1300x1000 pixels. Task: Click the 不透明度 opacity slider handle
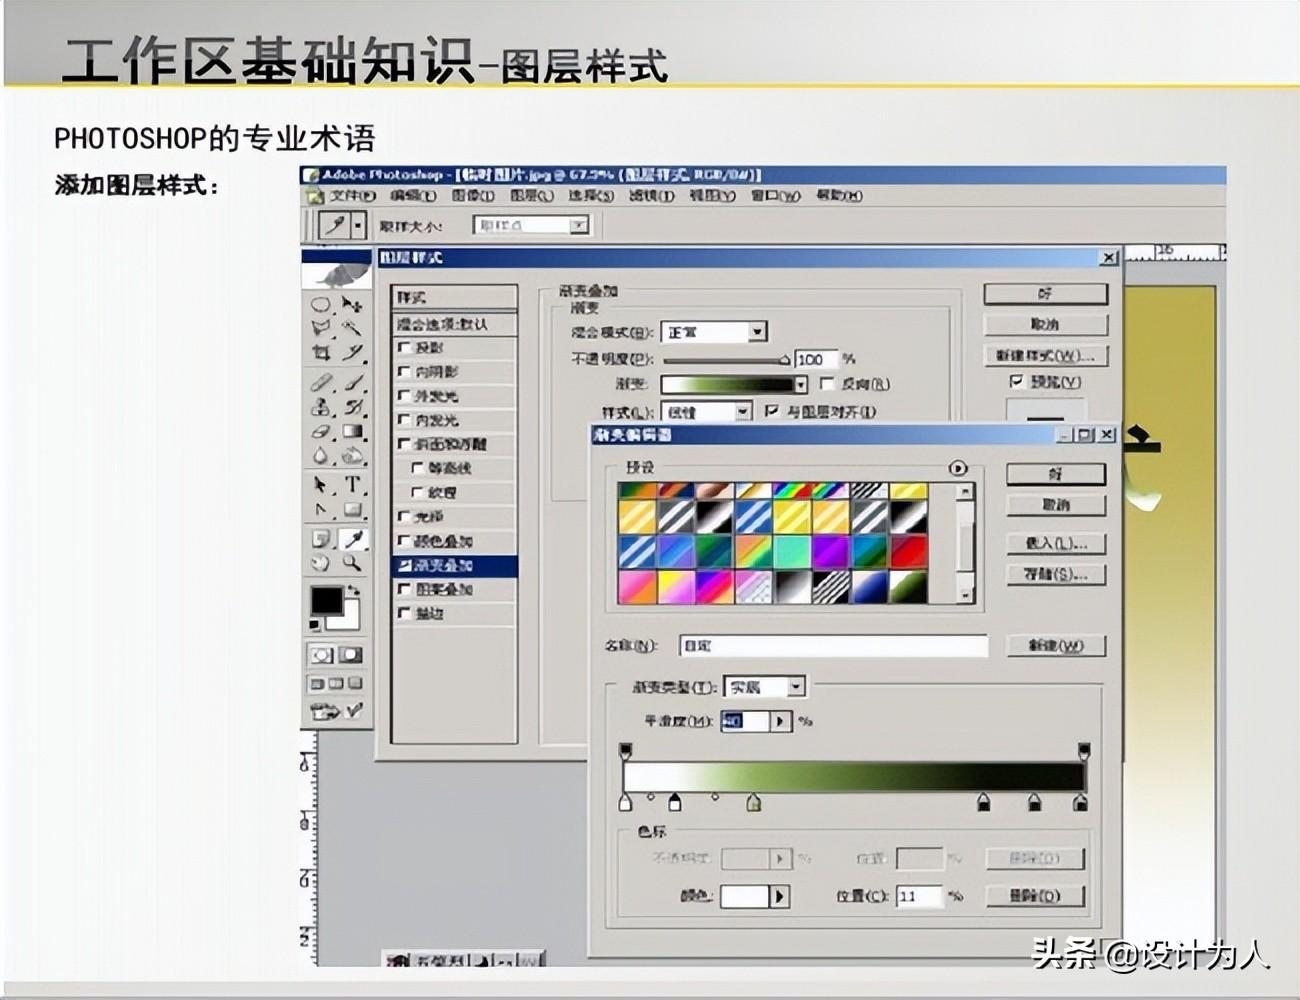click(x=785, y=360)
